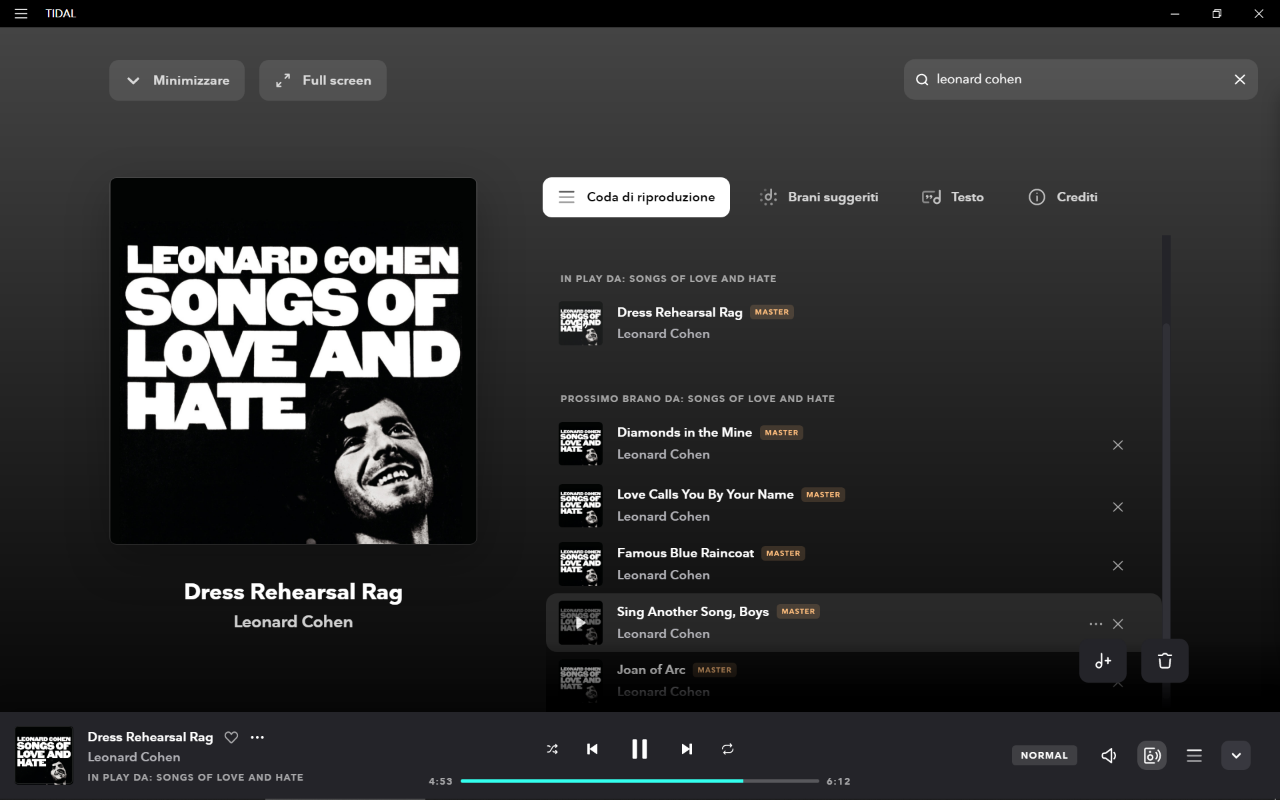
Task: Open the TIDAL hamburger menu
Action: pyautogui.click(x=21, y=14)
